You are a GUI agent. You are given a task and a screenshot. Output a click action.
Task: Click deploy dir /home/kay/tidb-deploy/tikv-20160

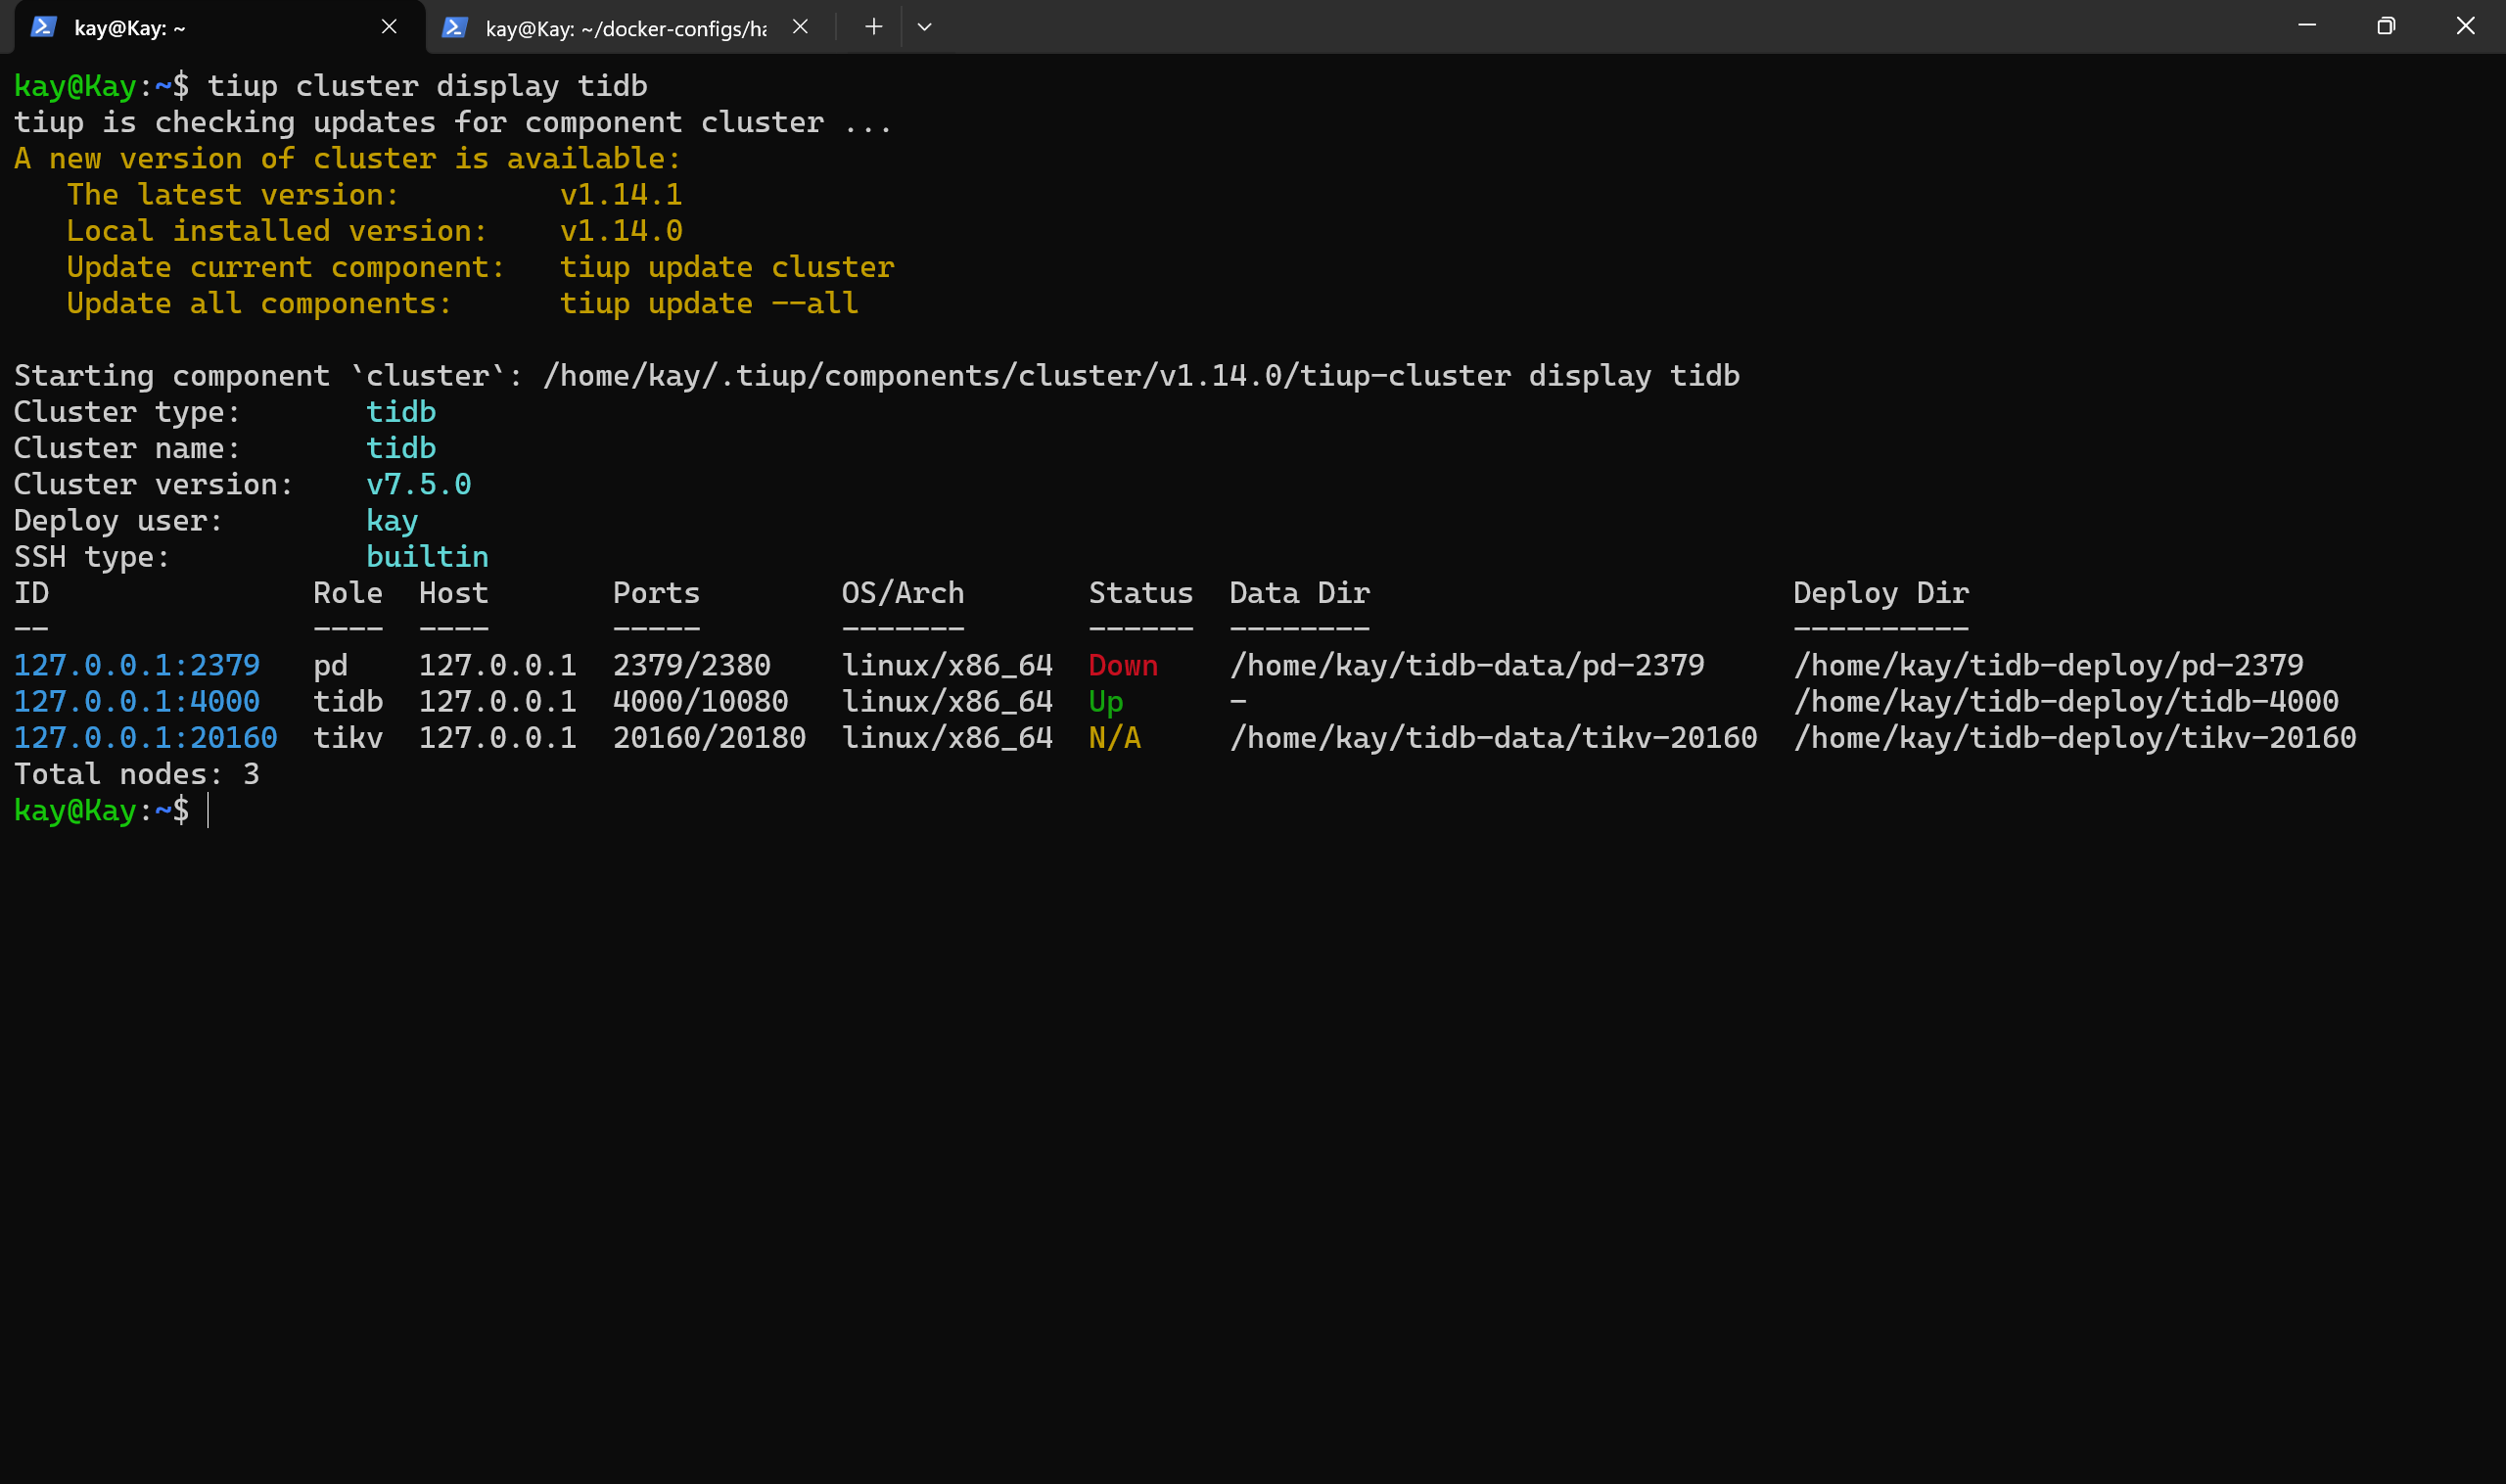point(2075,737)
